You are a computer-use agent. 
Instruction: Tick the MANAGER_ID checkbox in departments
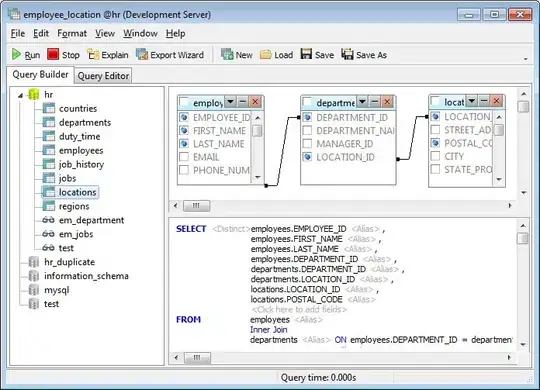[307, 144]
